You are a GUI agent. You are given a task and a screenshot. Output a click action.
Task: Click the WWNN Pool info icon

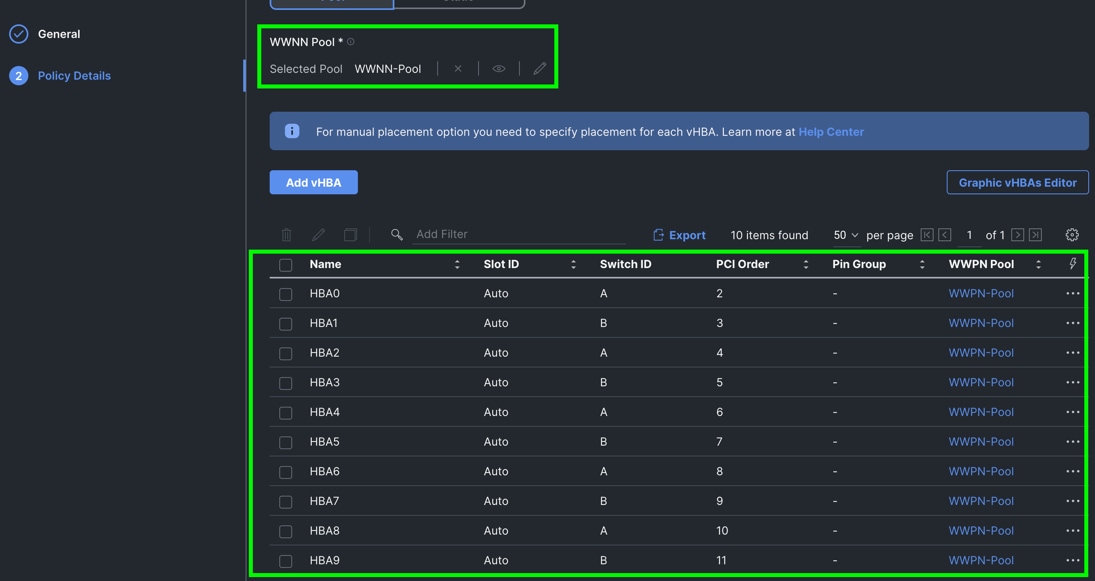[x=351, y=42]
